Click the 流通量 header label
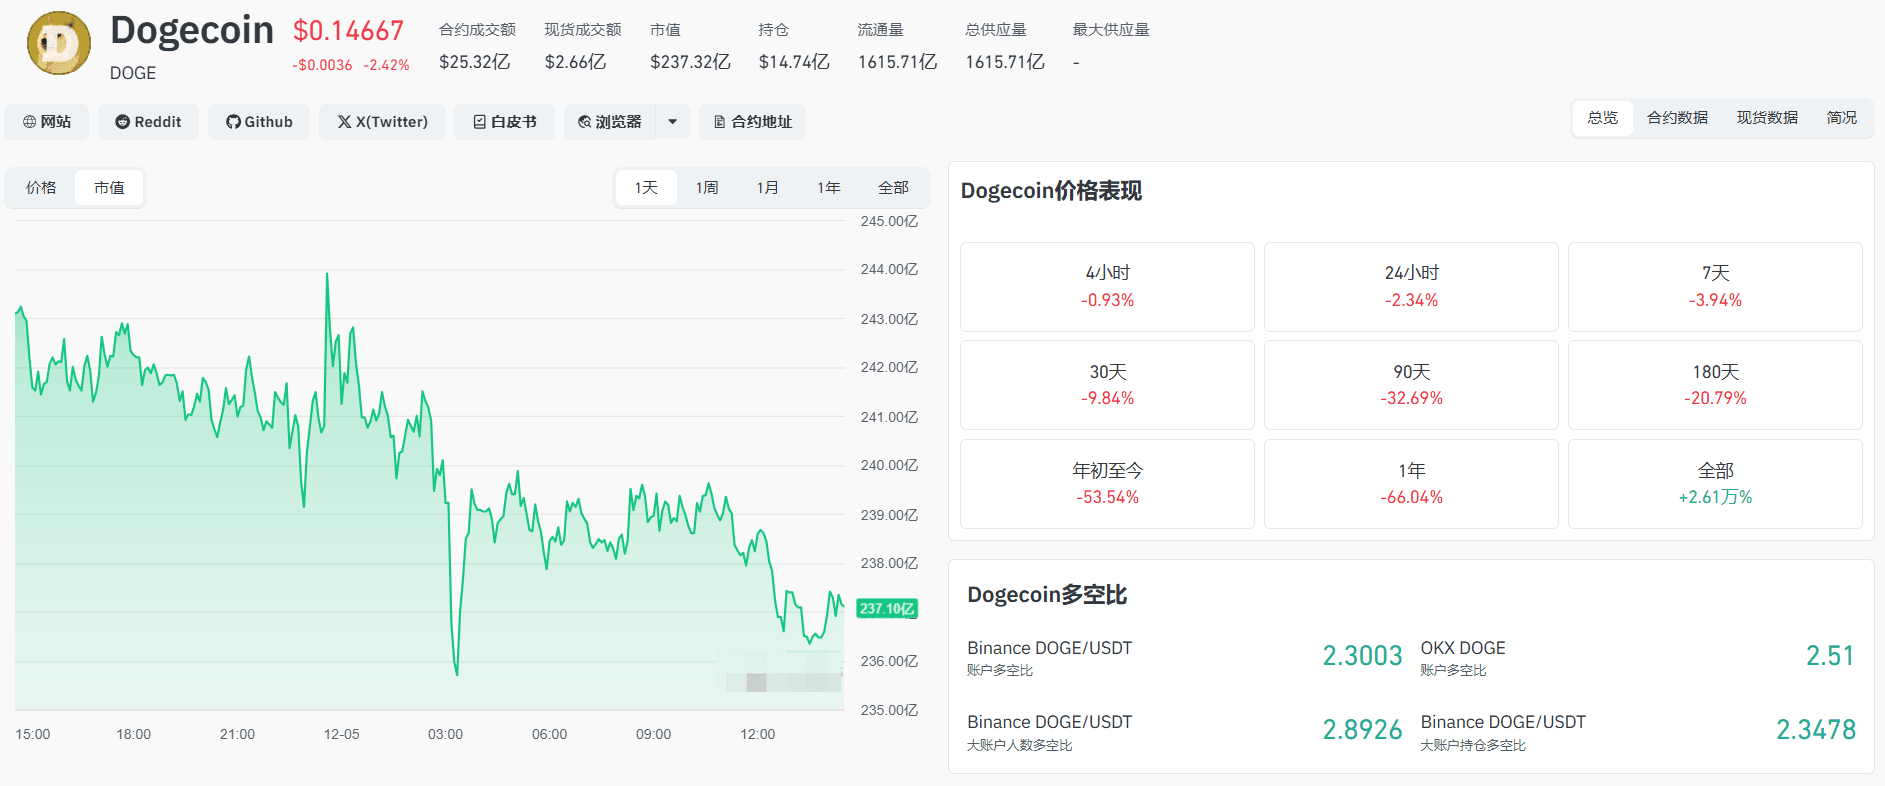Viewport: 1885px width, 786px height. 880,30
